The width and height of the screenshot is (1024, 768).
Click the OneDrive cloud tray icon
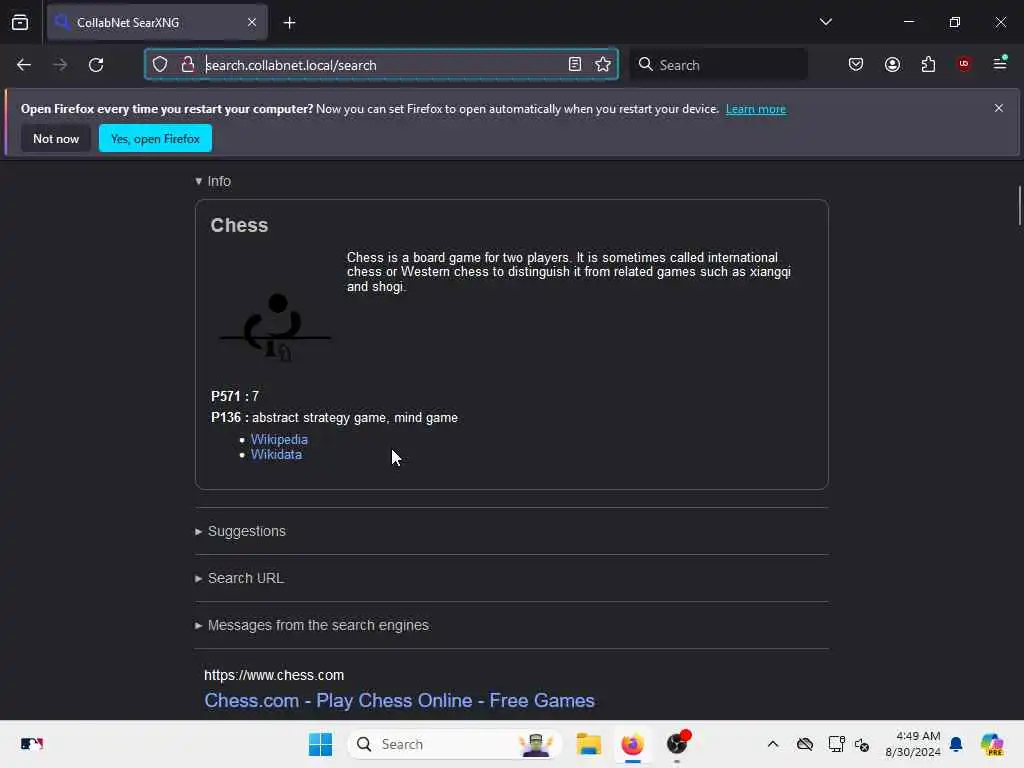click(805, 744)
